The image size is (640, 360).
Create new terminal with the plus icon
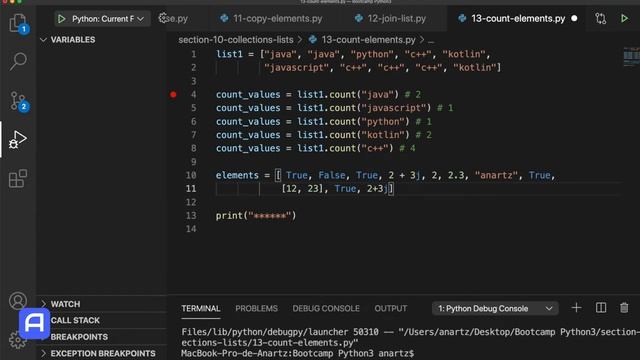(576, 308)
